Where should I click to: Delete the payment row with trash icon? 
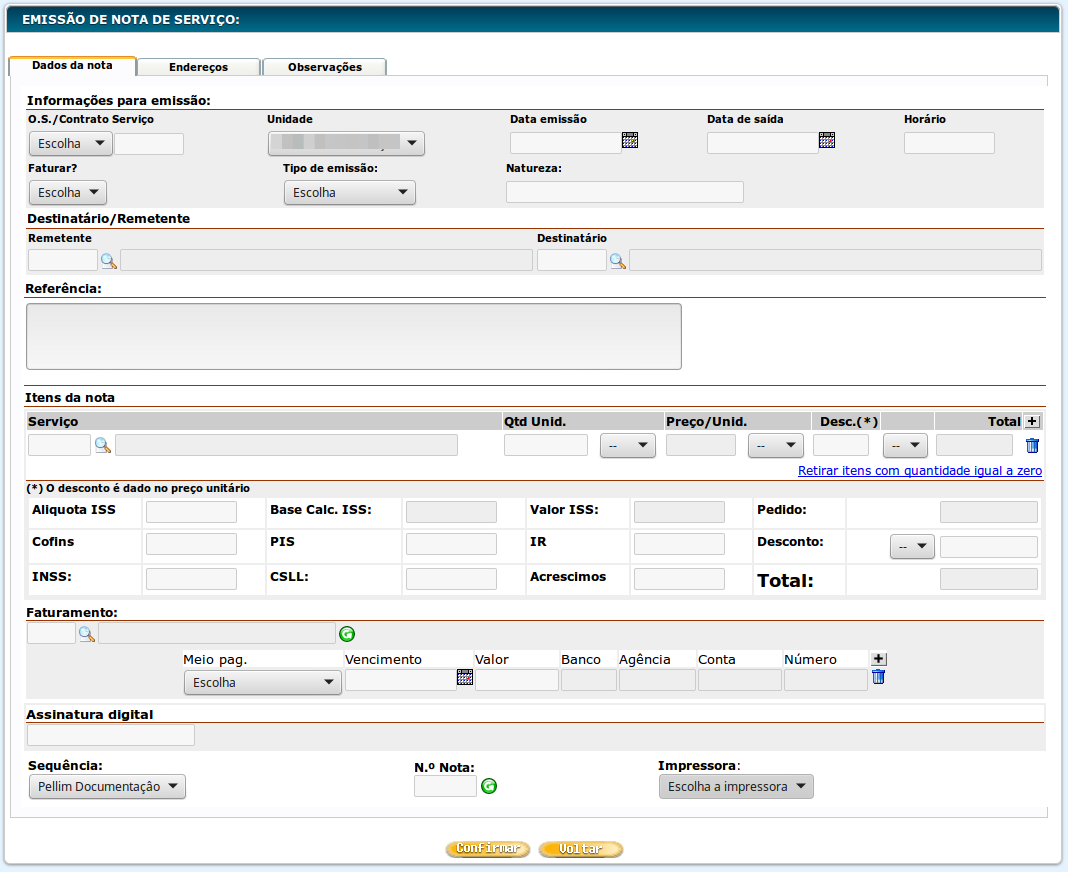[878, 677]
